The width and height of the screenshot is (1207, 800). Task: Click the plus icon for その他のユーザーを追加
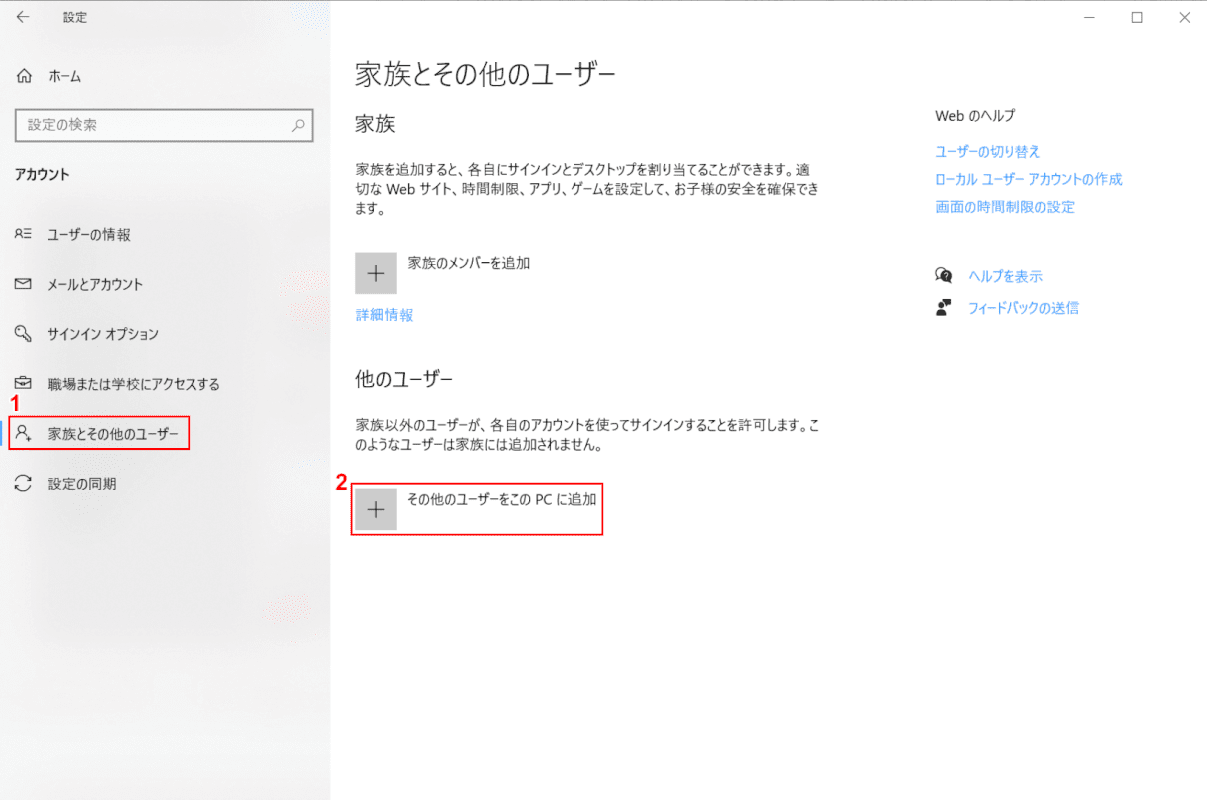point(376,509)
